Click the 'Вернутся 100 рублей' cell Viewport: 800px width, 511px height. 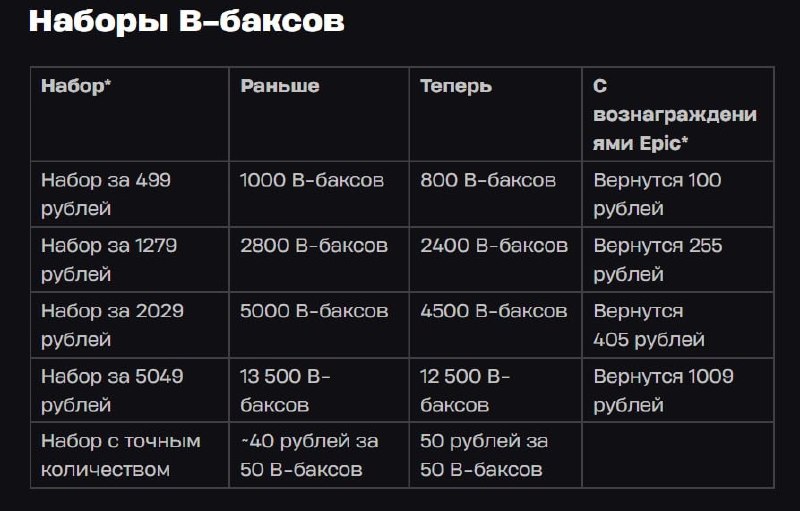[x=657, y=194]
